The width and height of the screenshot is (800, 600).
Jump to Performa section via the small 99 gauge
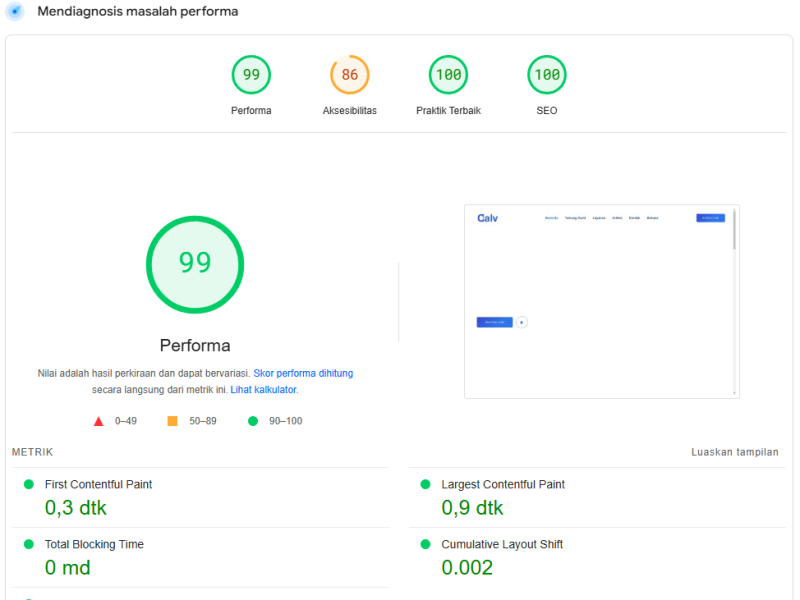(251, 75)
